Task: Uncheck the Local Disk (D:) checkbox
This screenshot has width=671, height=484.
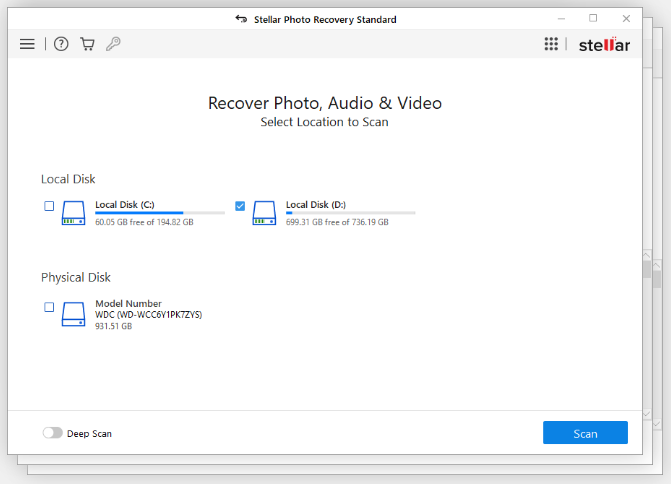Action: pyautogui.click(x=240, y=206)
